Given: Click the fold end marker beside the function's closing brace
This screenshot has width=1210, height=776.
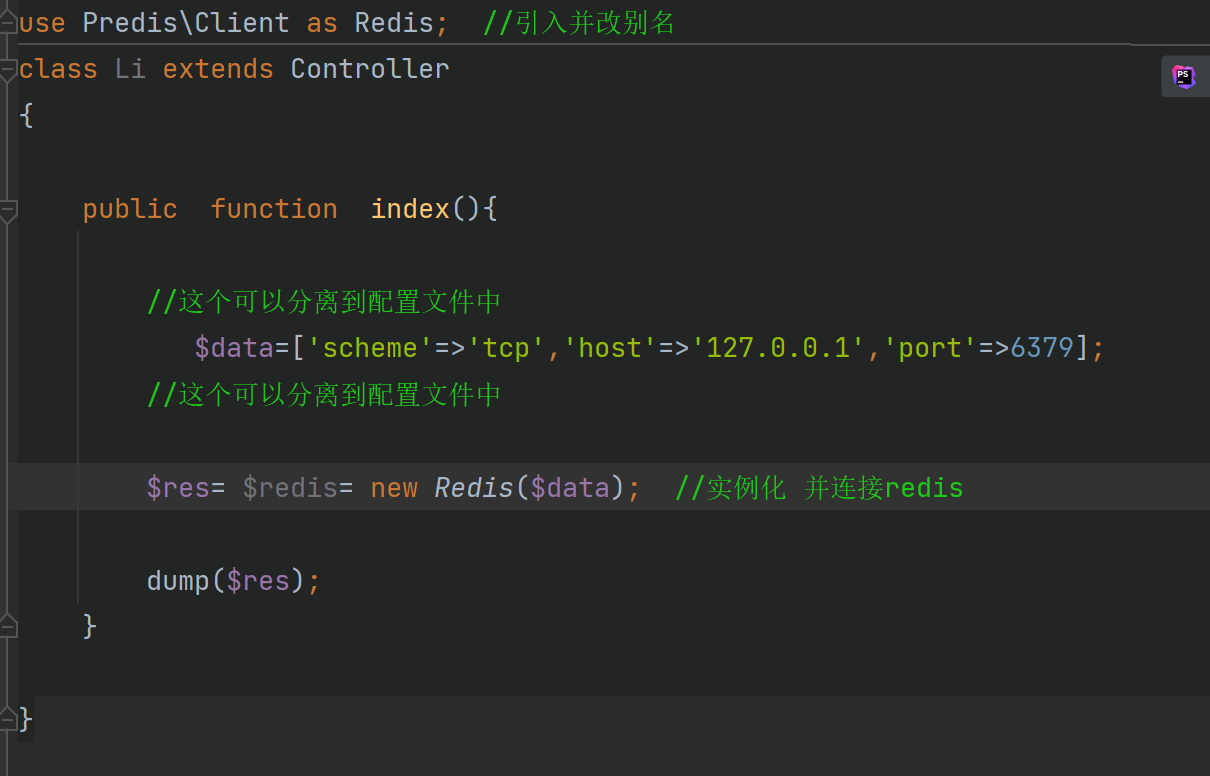Looking at the screenshot, I should [8, 627].
